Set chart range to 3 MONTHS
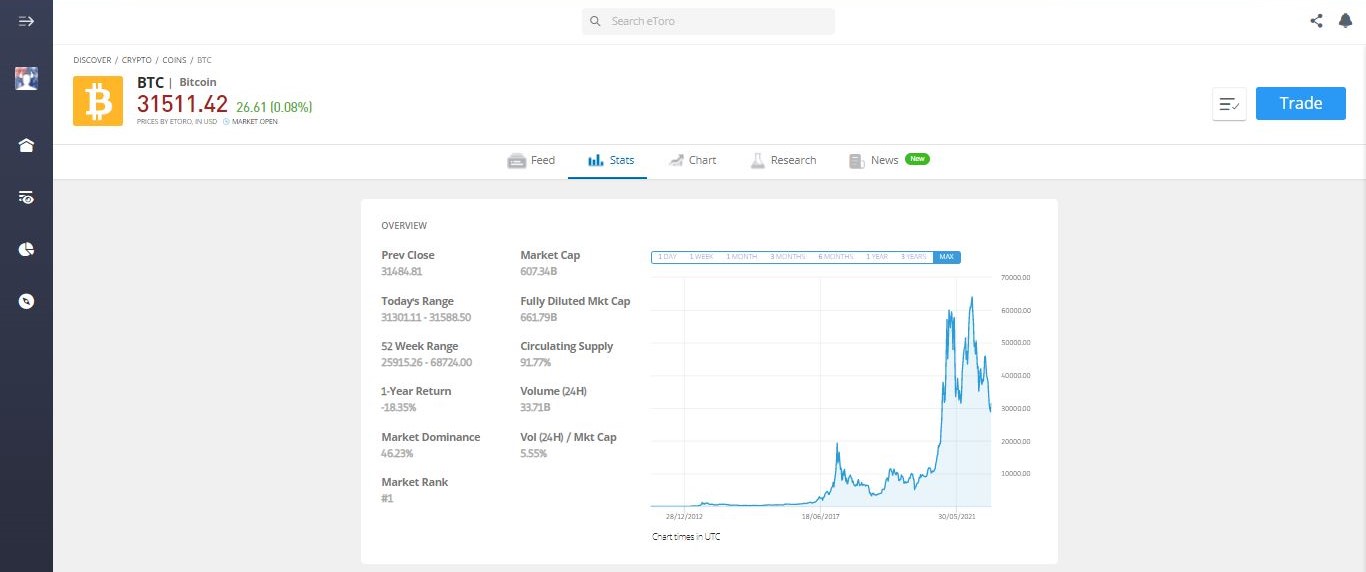This screenshot has width=1366, height=572. [x=787, y=257]
